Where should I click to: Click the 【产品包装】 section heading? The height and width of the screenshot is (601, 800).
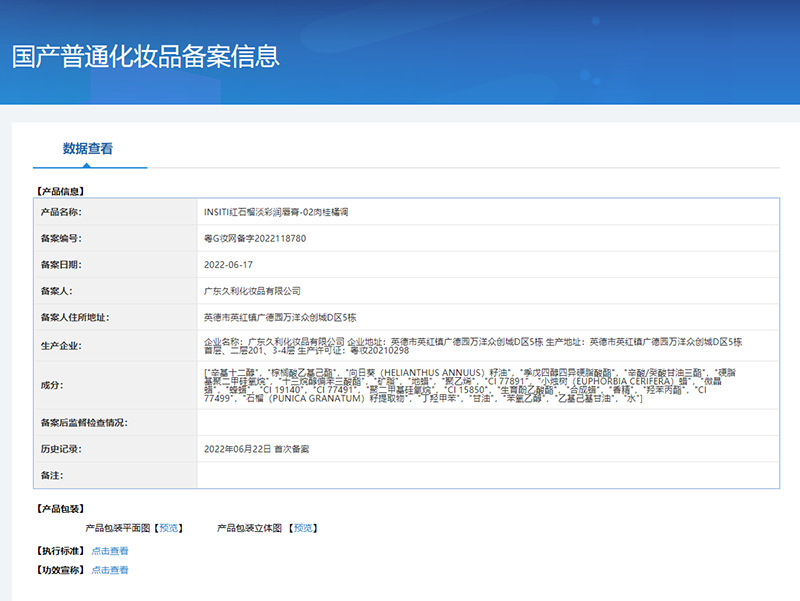point(60,509)
